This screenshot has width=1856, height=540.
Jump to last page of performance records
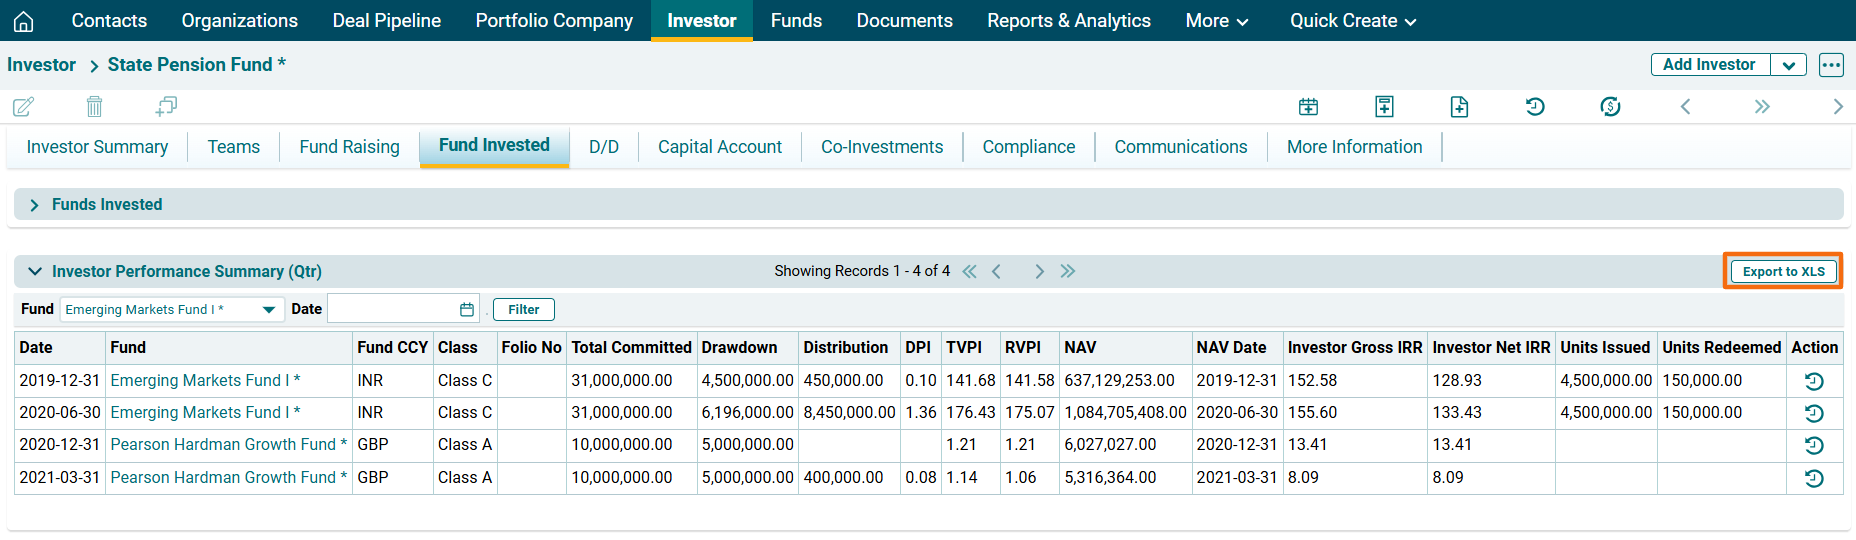click(1068, 272)
